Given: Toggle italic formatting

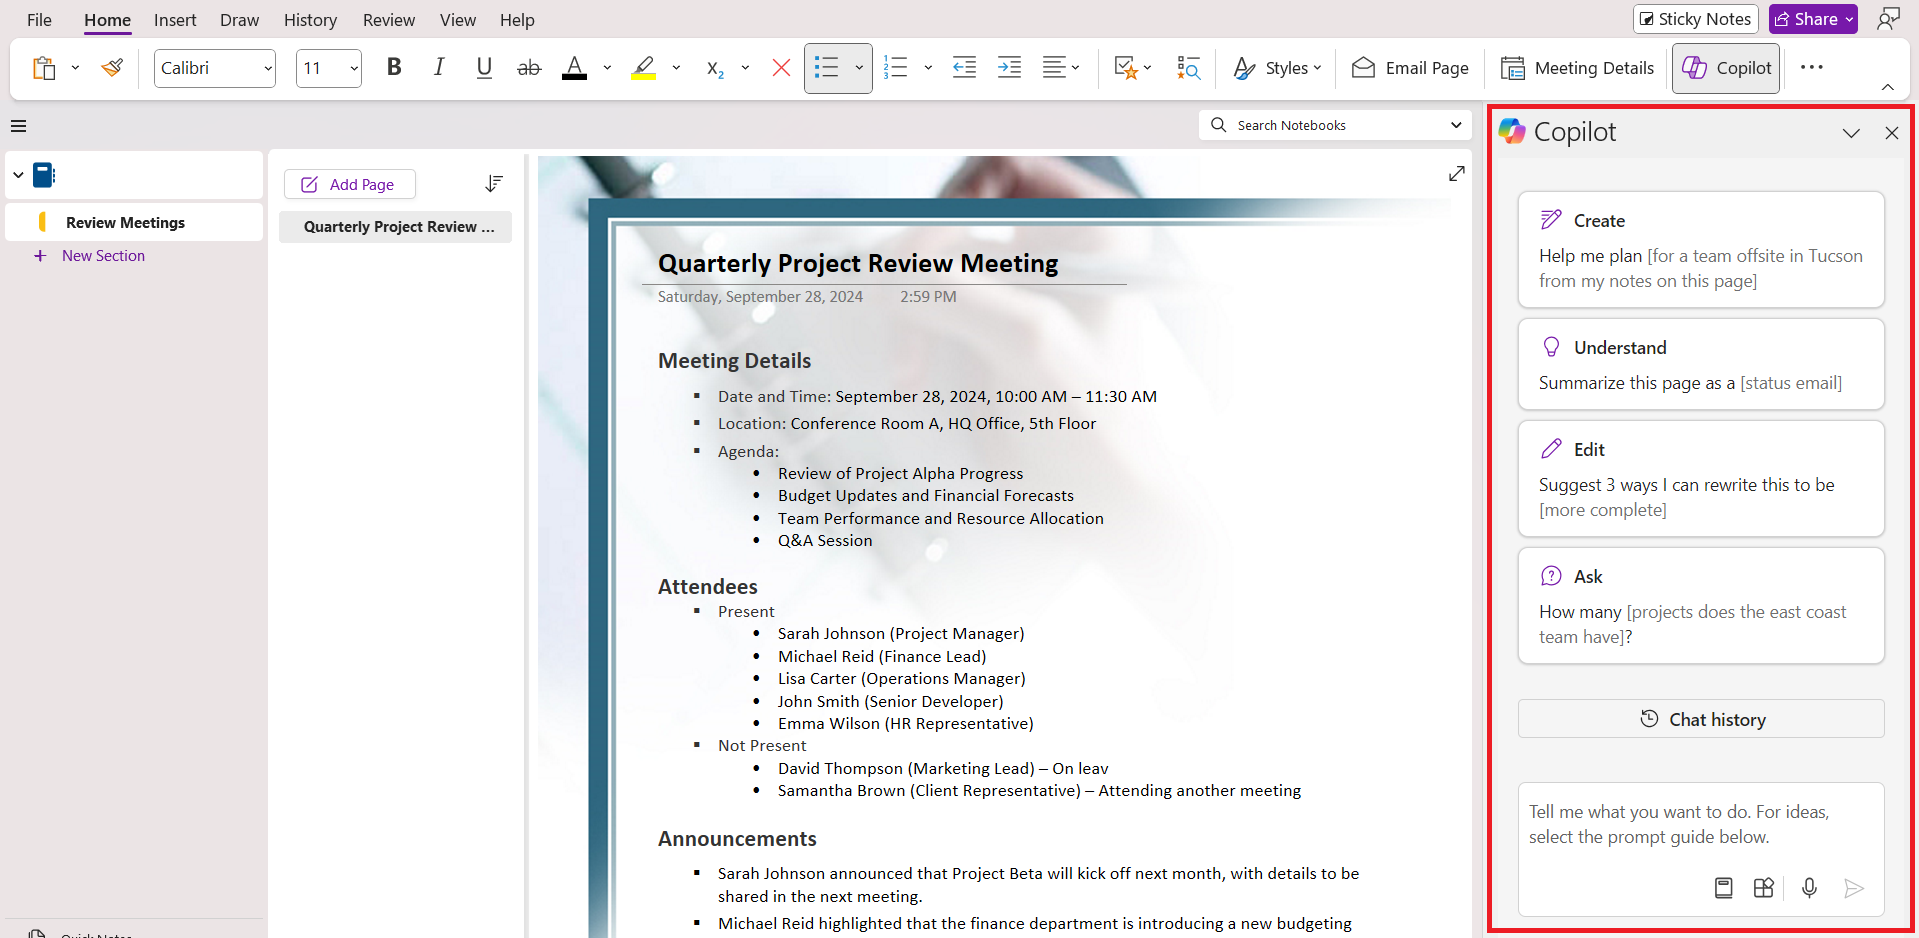Looking at the screenshot, I should (438, 67).
